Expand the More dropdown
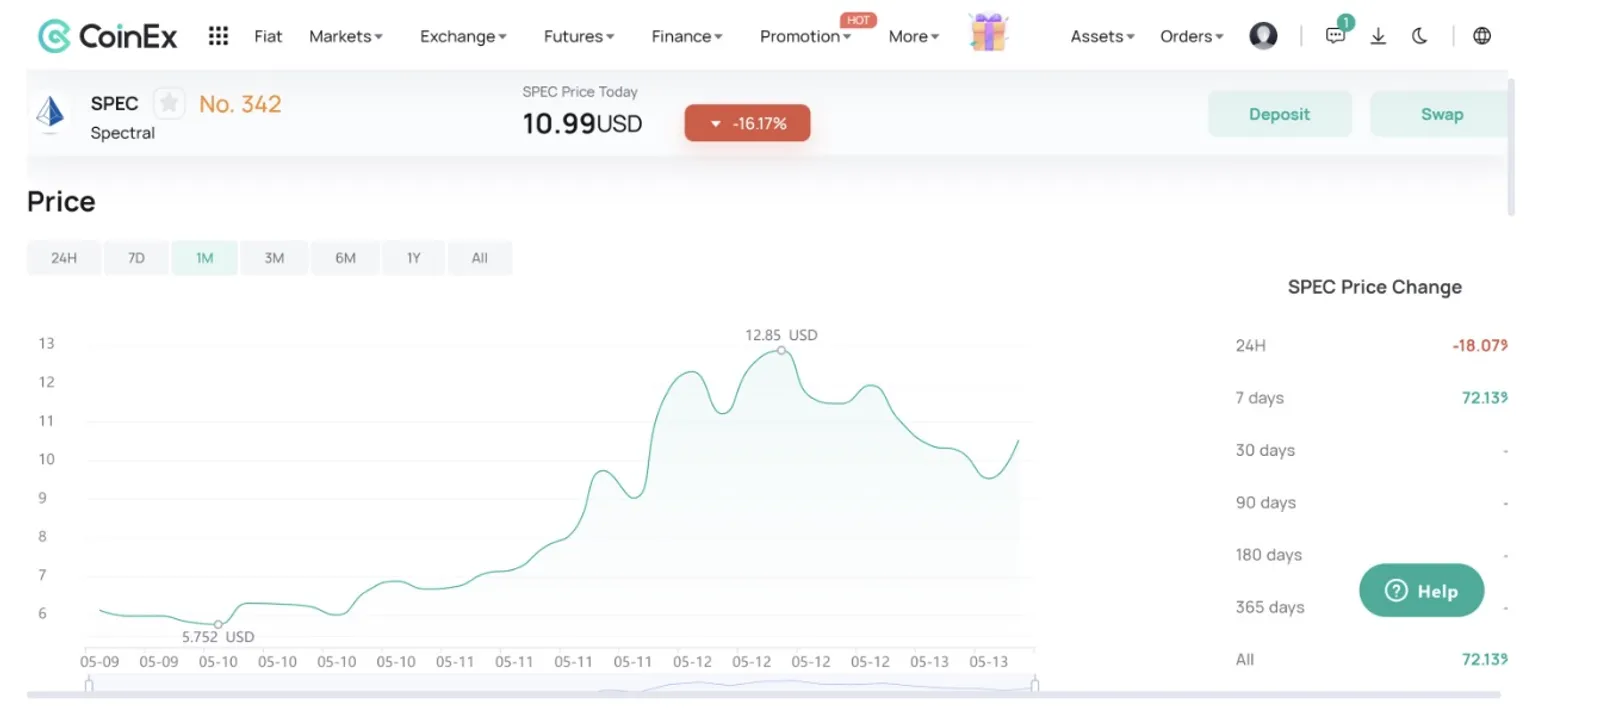The image size is (1600, 725). pos(913,36)
